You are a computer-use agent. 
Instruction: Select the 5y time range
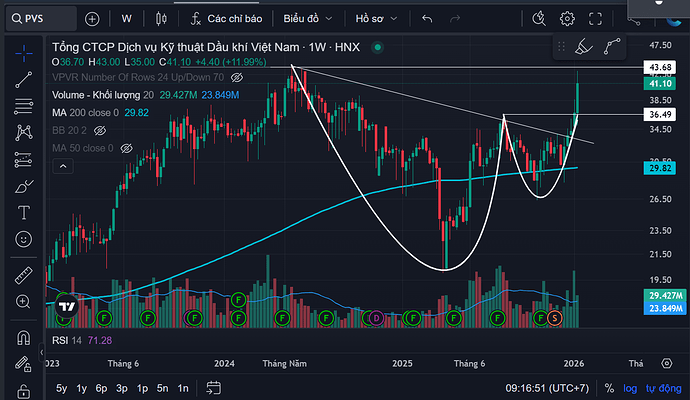(62, 388)
